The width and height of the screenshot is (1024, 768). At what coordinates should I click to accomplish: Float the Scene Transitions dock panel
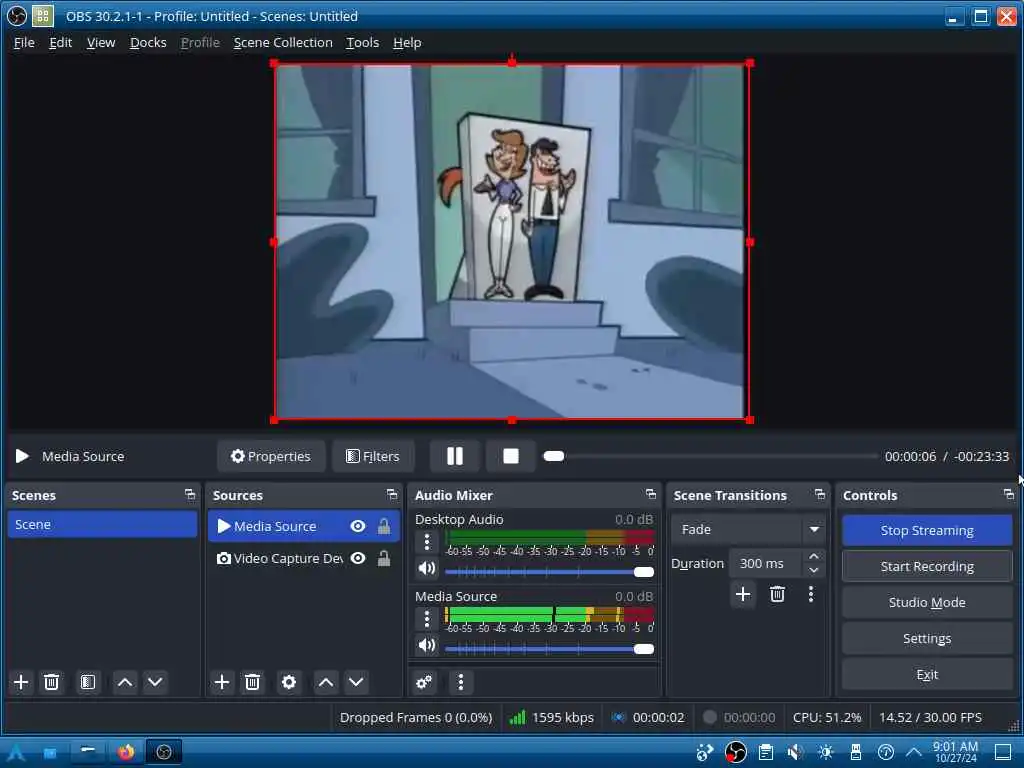pos(820,494)
